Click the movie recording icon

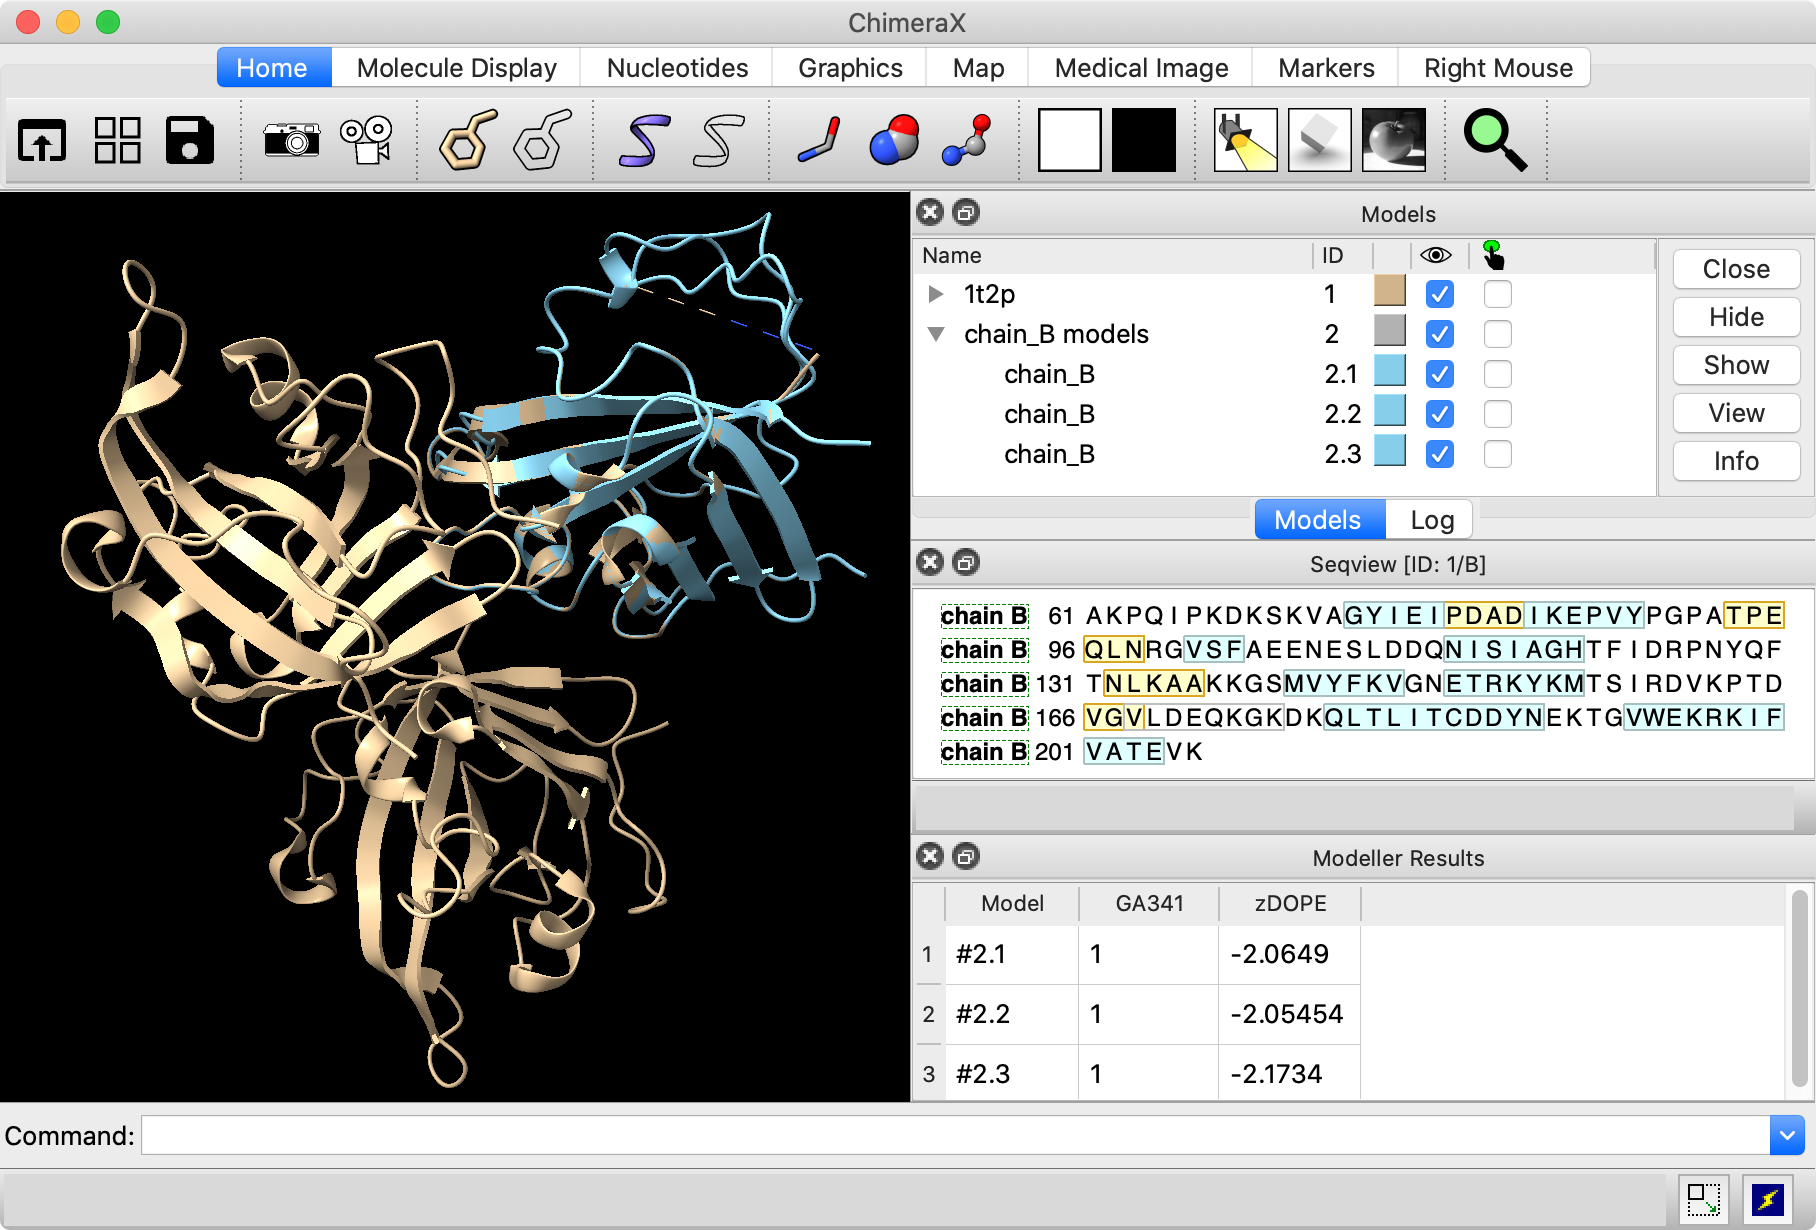tap(366, 140)
